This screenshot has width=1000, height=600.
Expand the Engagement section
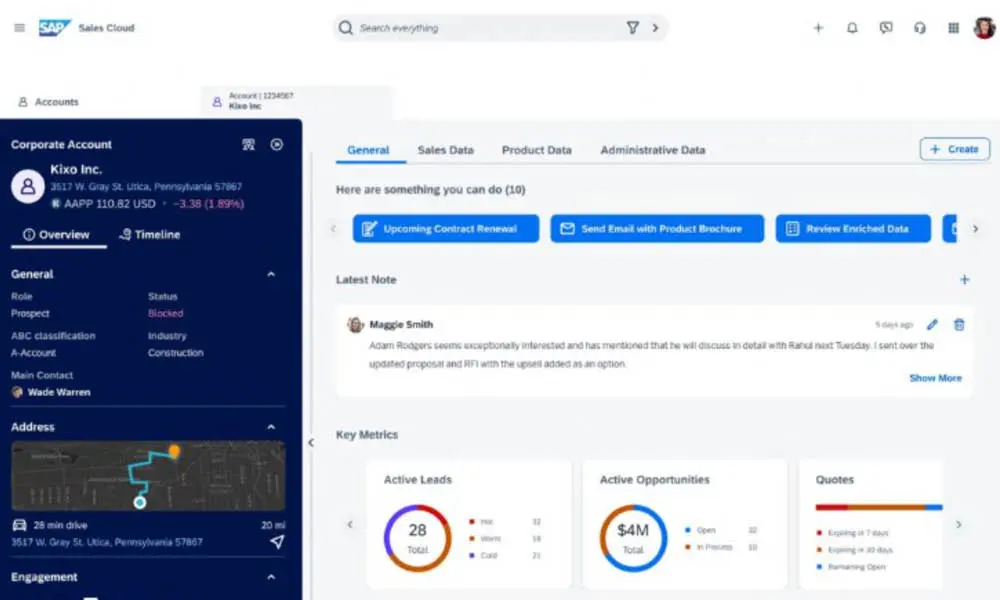coord(273,577)
